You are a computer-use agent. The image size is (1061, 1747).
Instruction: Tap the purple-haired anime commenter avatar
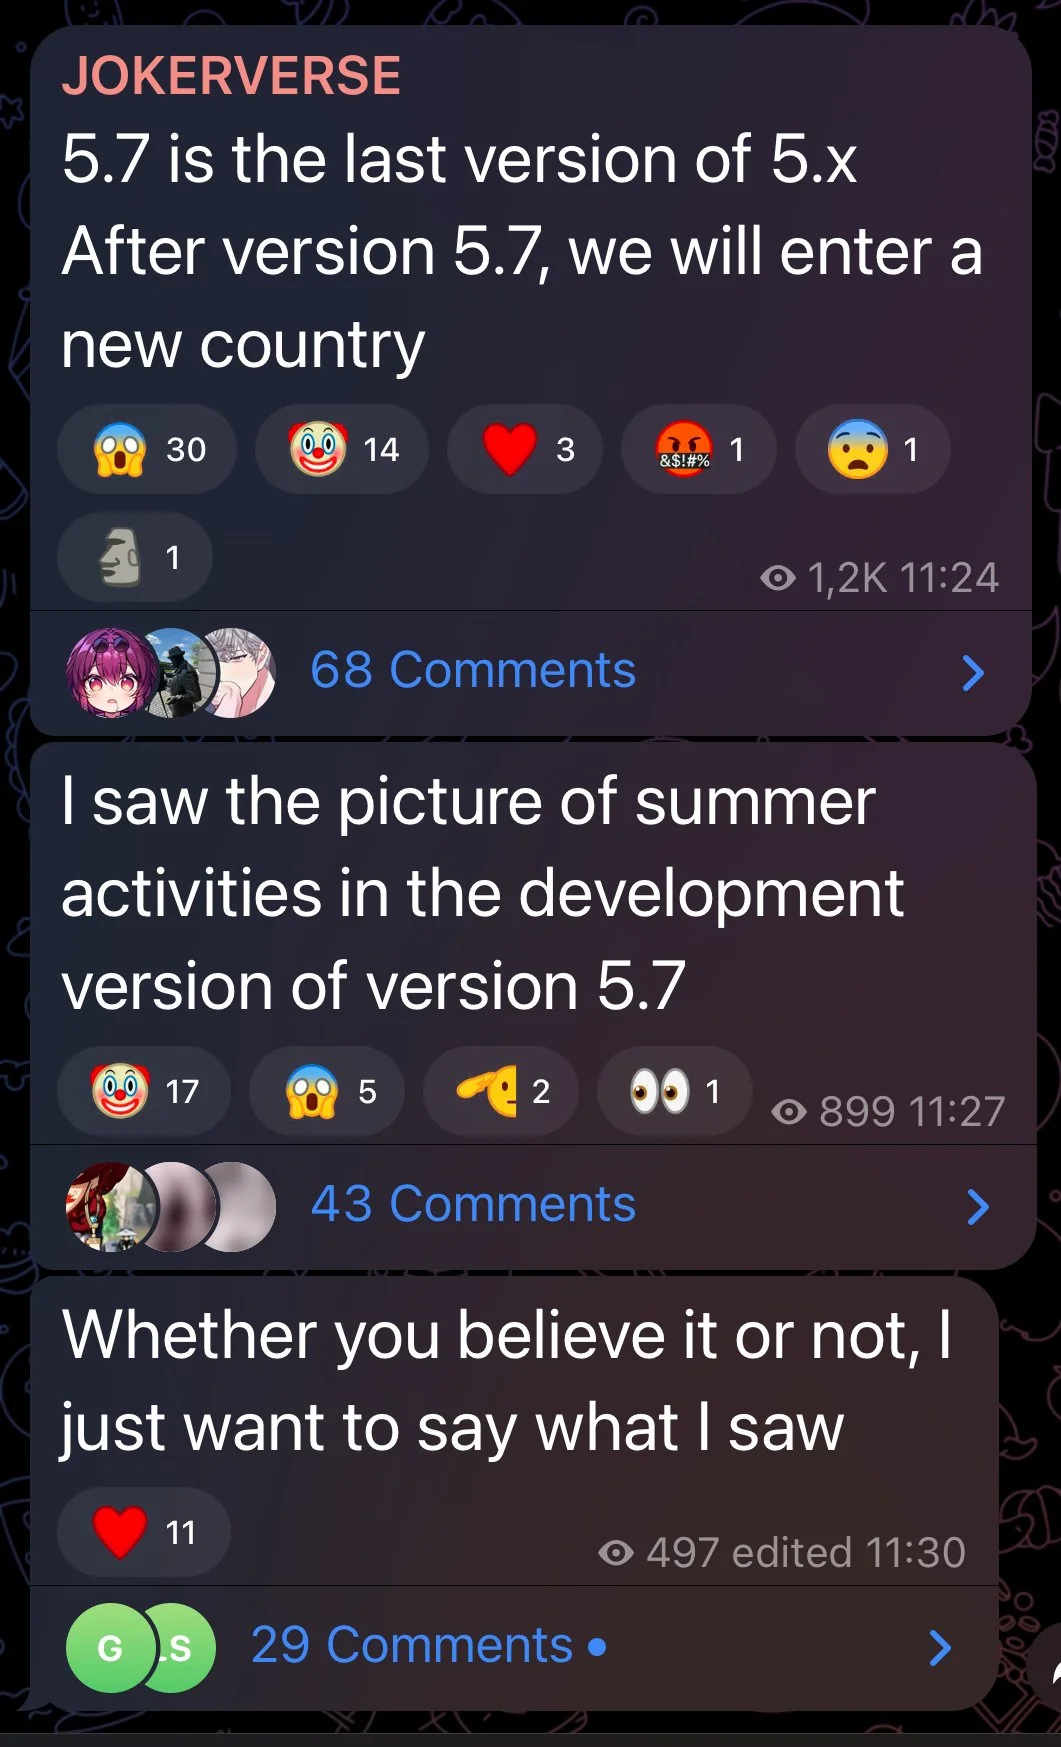pyautogui.click(x=111, y=673)
